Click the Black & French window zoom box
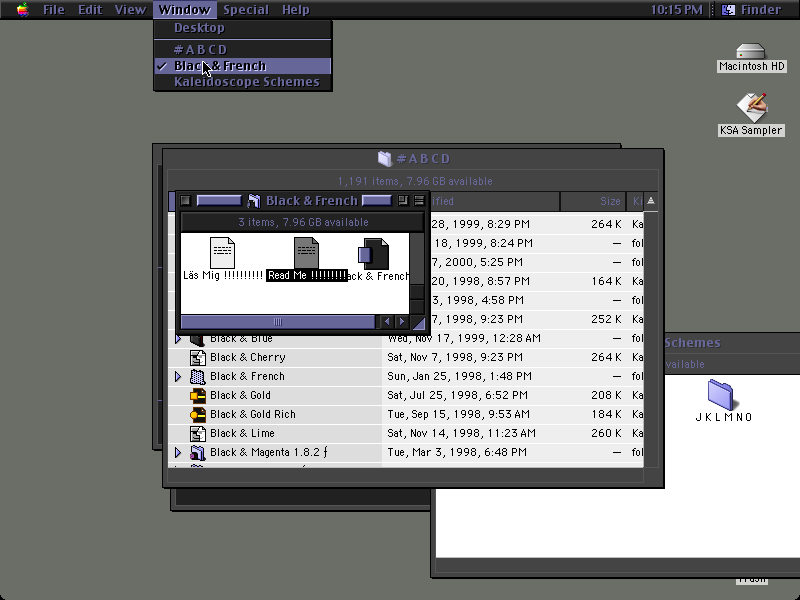This screenshot has width=800, height=600. pos(403,201)
